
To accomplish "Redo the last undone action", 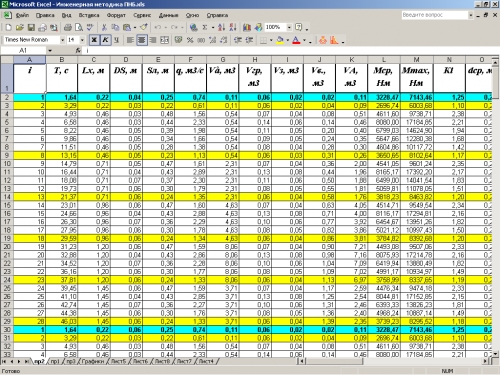I will point(174,27).
